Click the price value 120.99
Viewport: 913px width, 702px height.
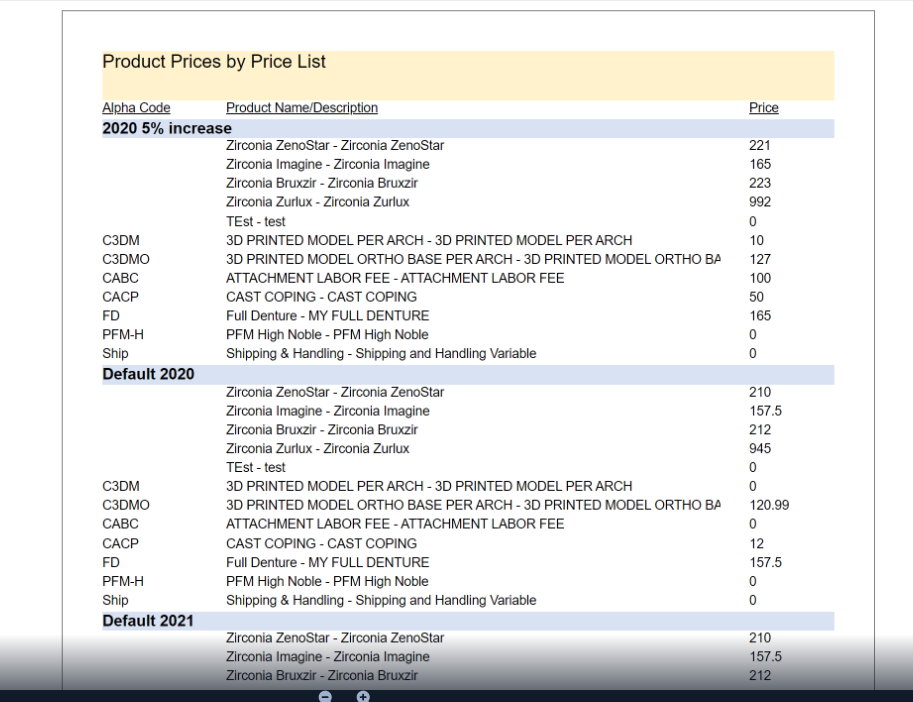769,505
